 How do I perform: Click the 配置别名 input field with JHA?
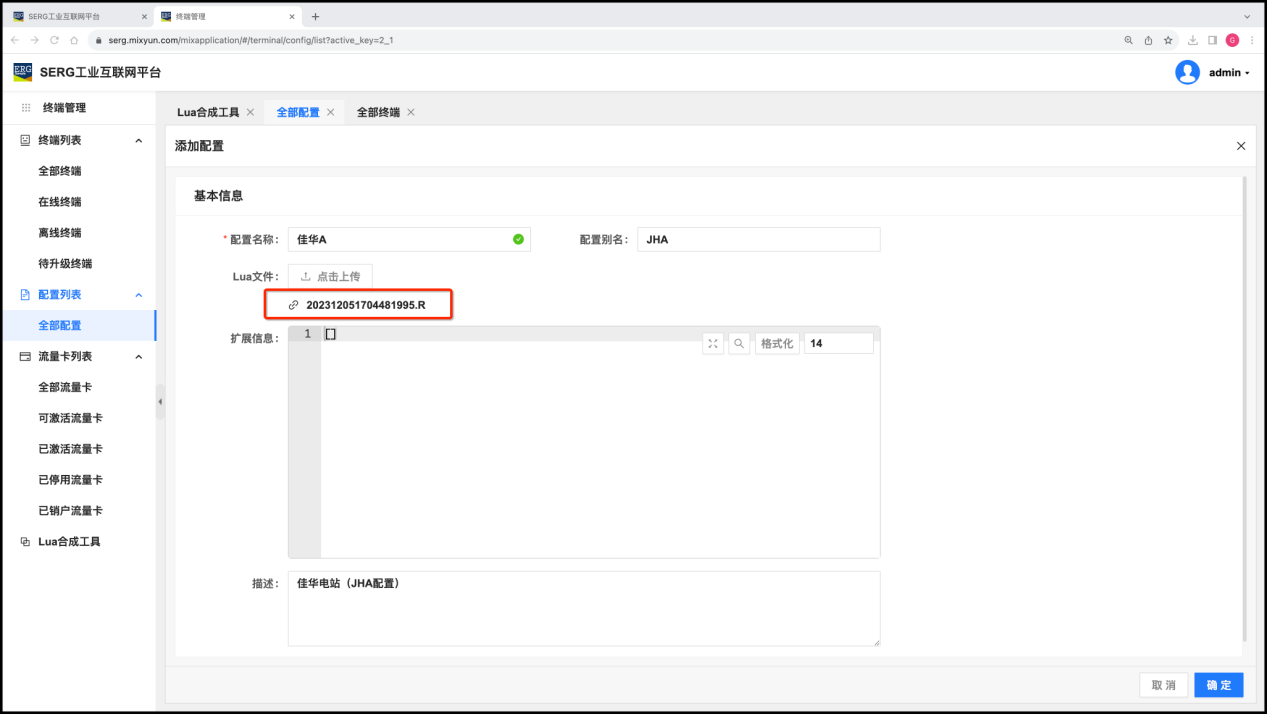pos(758,240)
